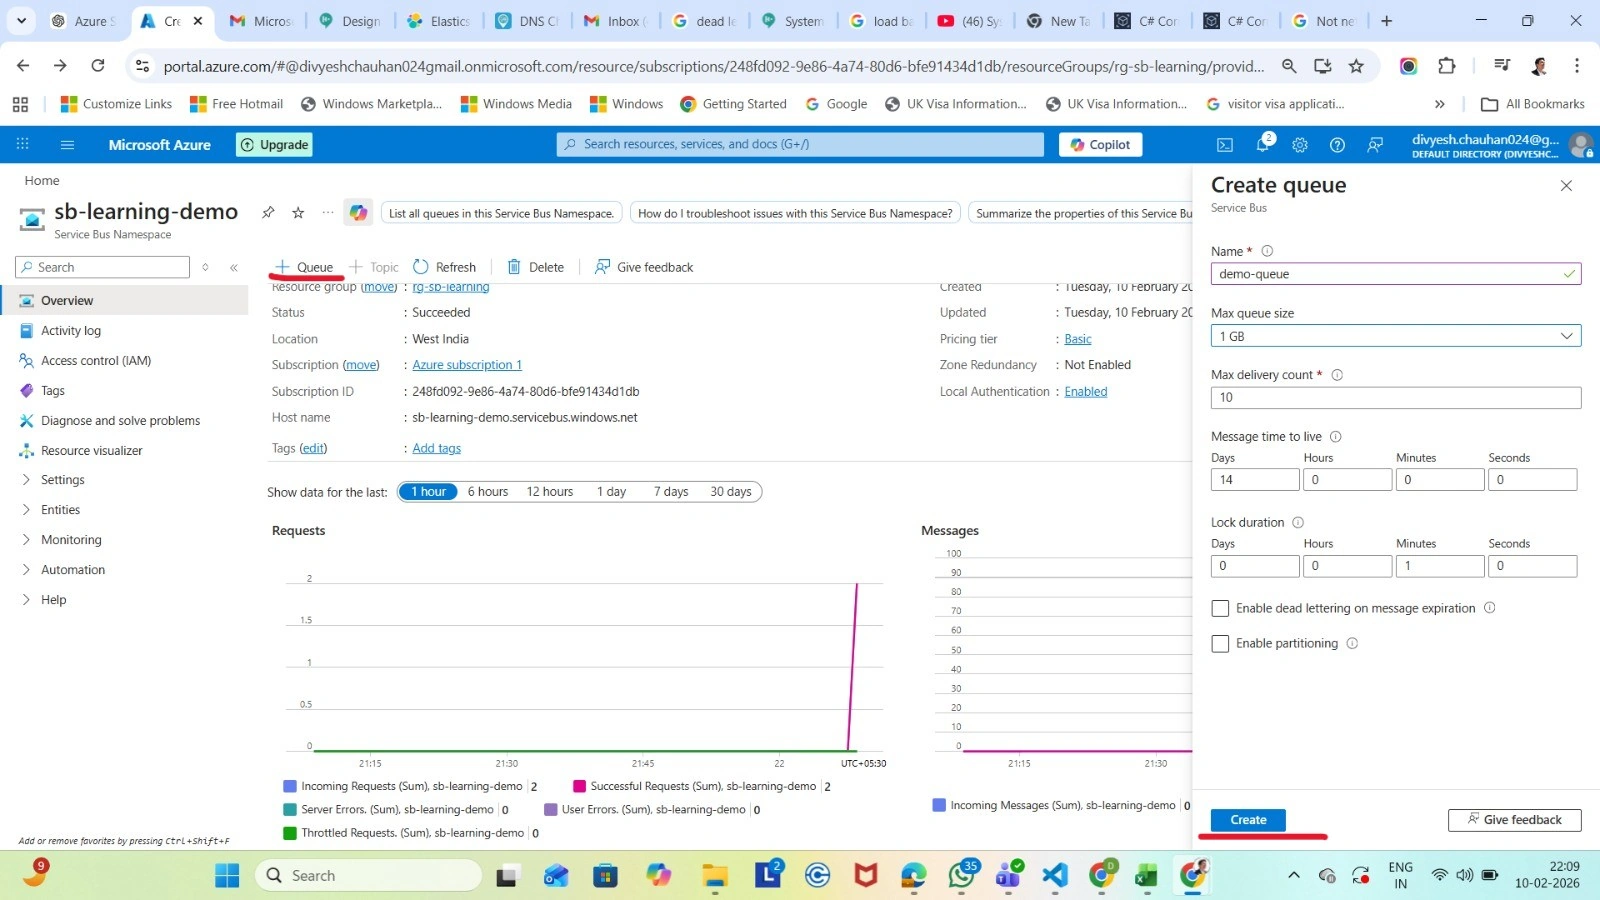This screenshot has height=900, width=1600.
Task: Bookmark this page with the star icon
Action: coord(1356,66)
